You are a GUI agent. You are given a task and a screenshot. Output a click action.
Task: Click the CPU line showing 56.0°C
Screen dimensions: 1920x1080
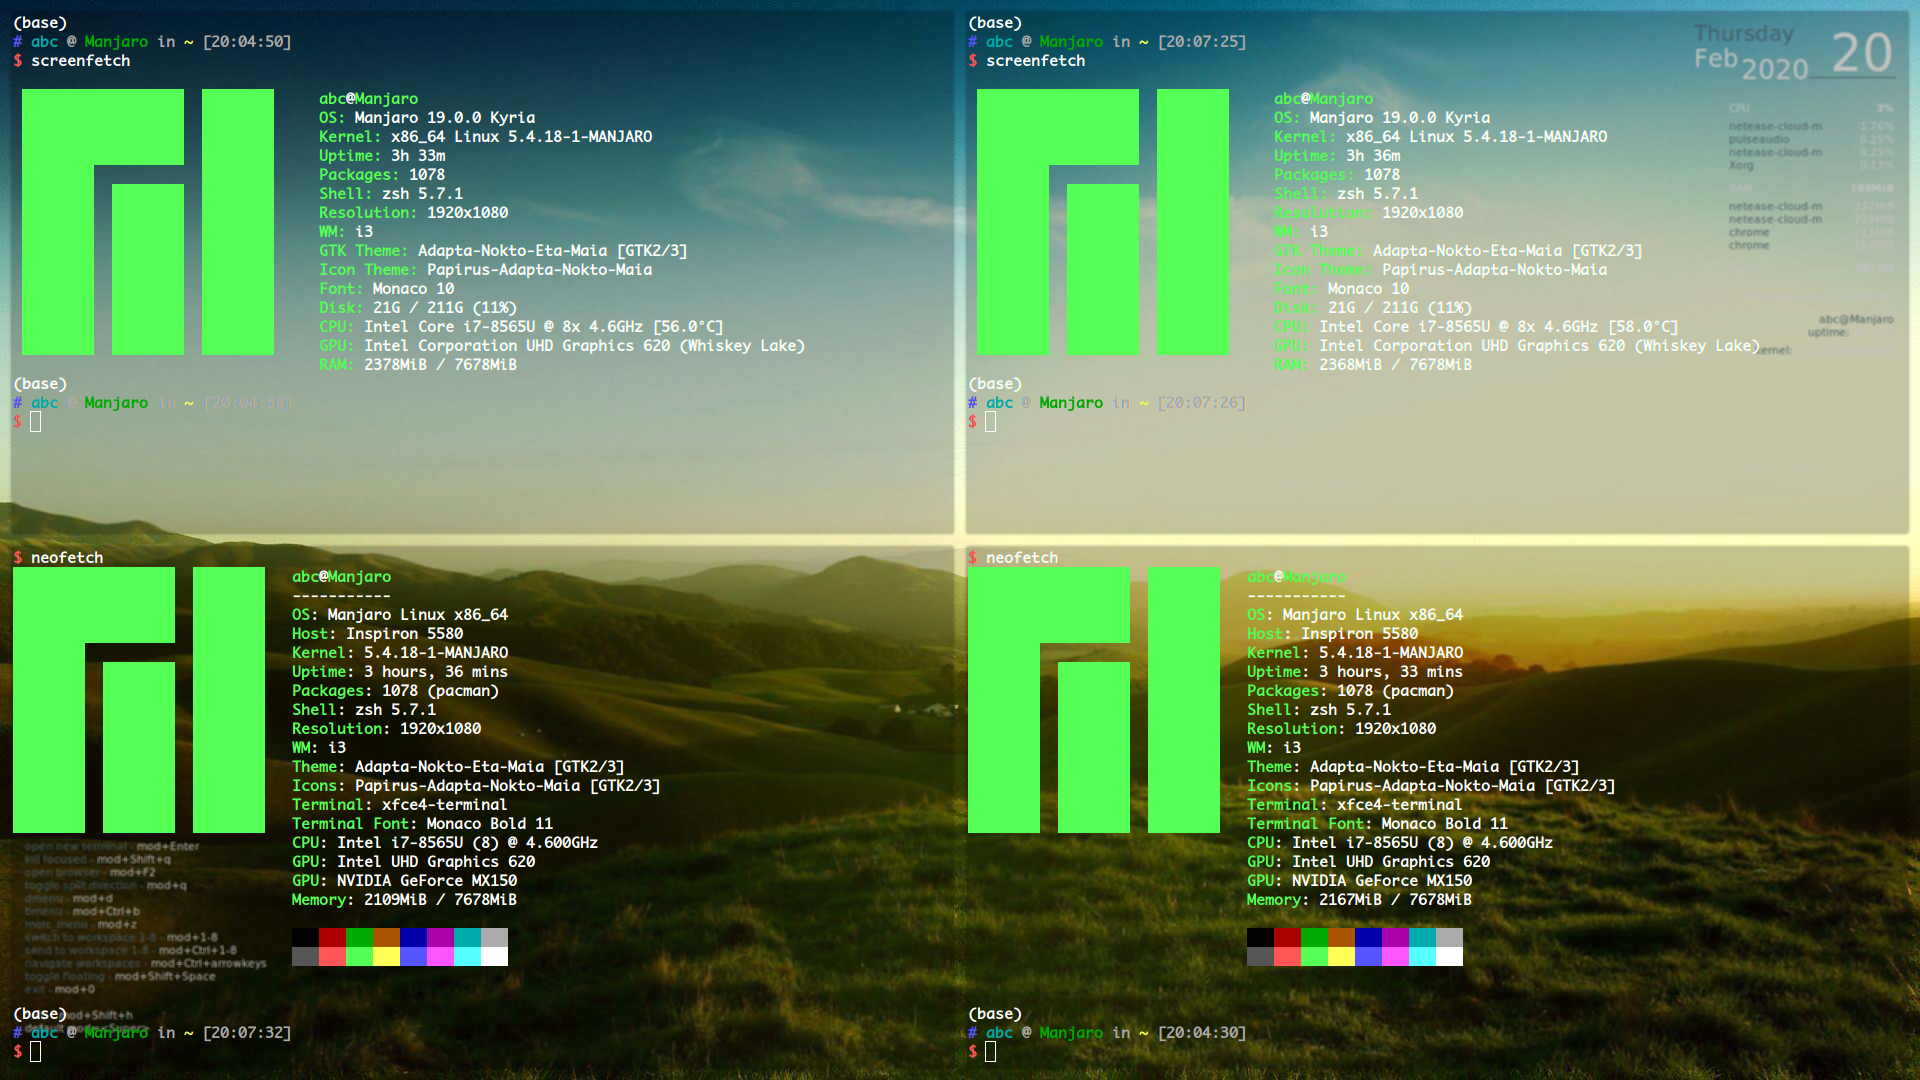click(x=520, y=327)
